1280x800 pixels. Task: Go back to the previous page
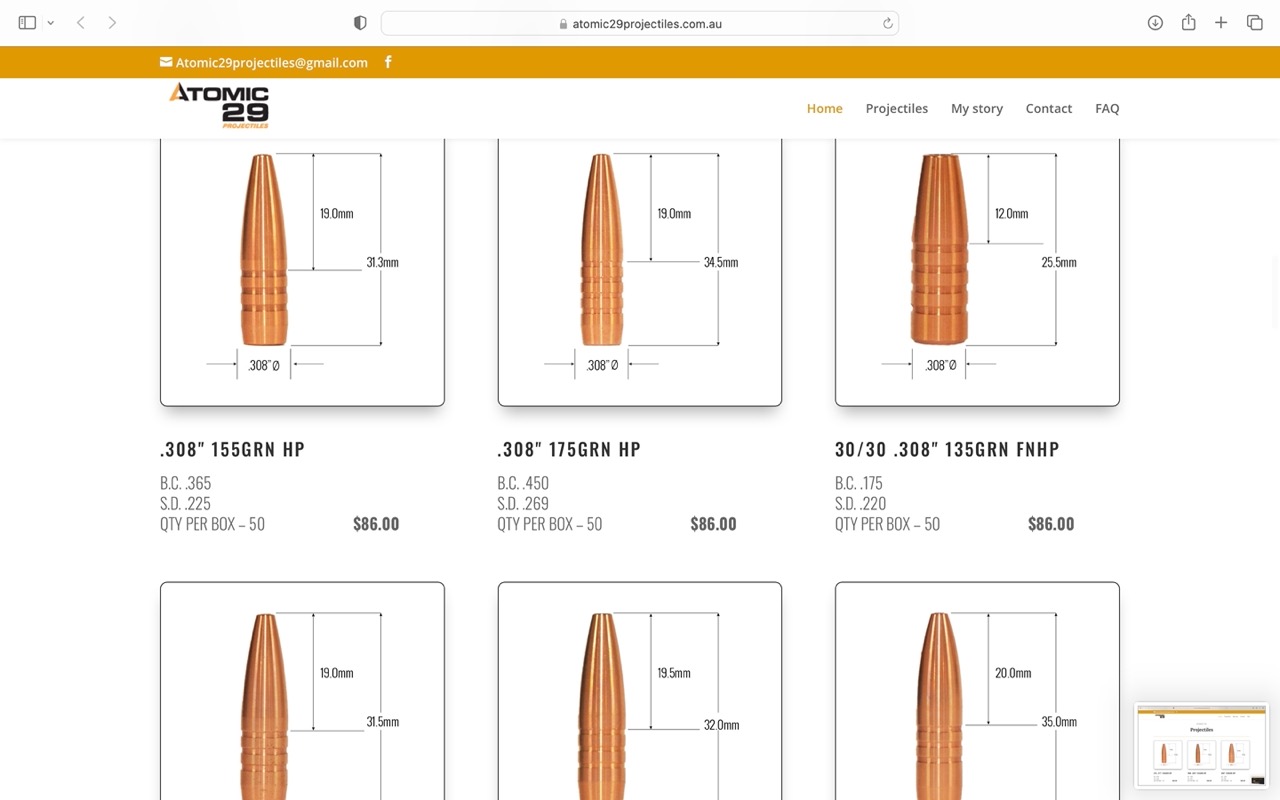tap(81, 22)
